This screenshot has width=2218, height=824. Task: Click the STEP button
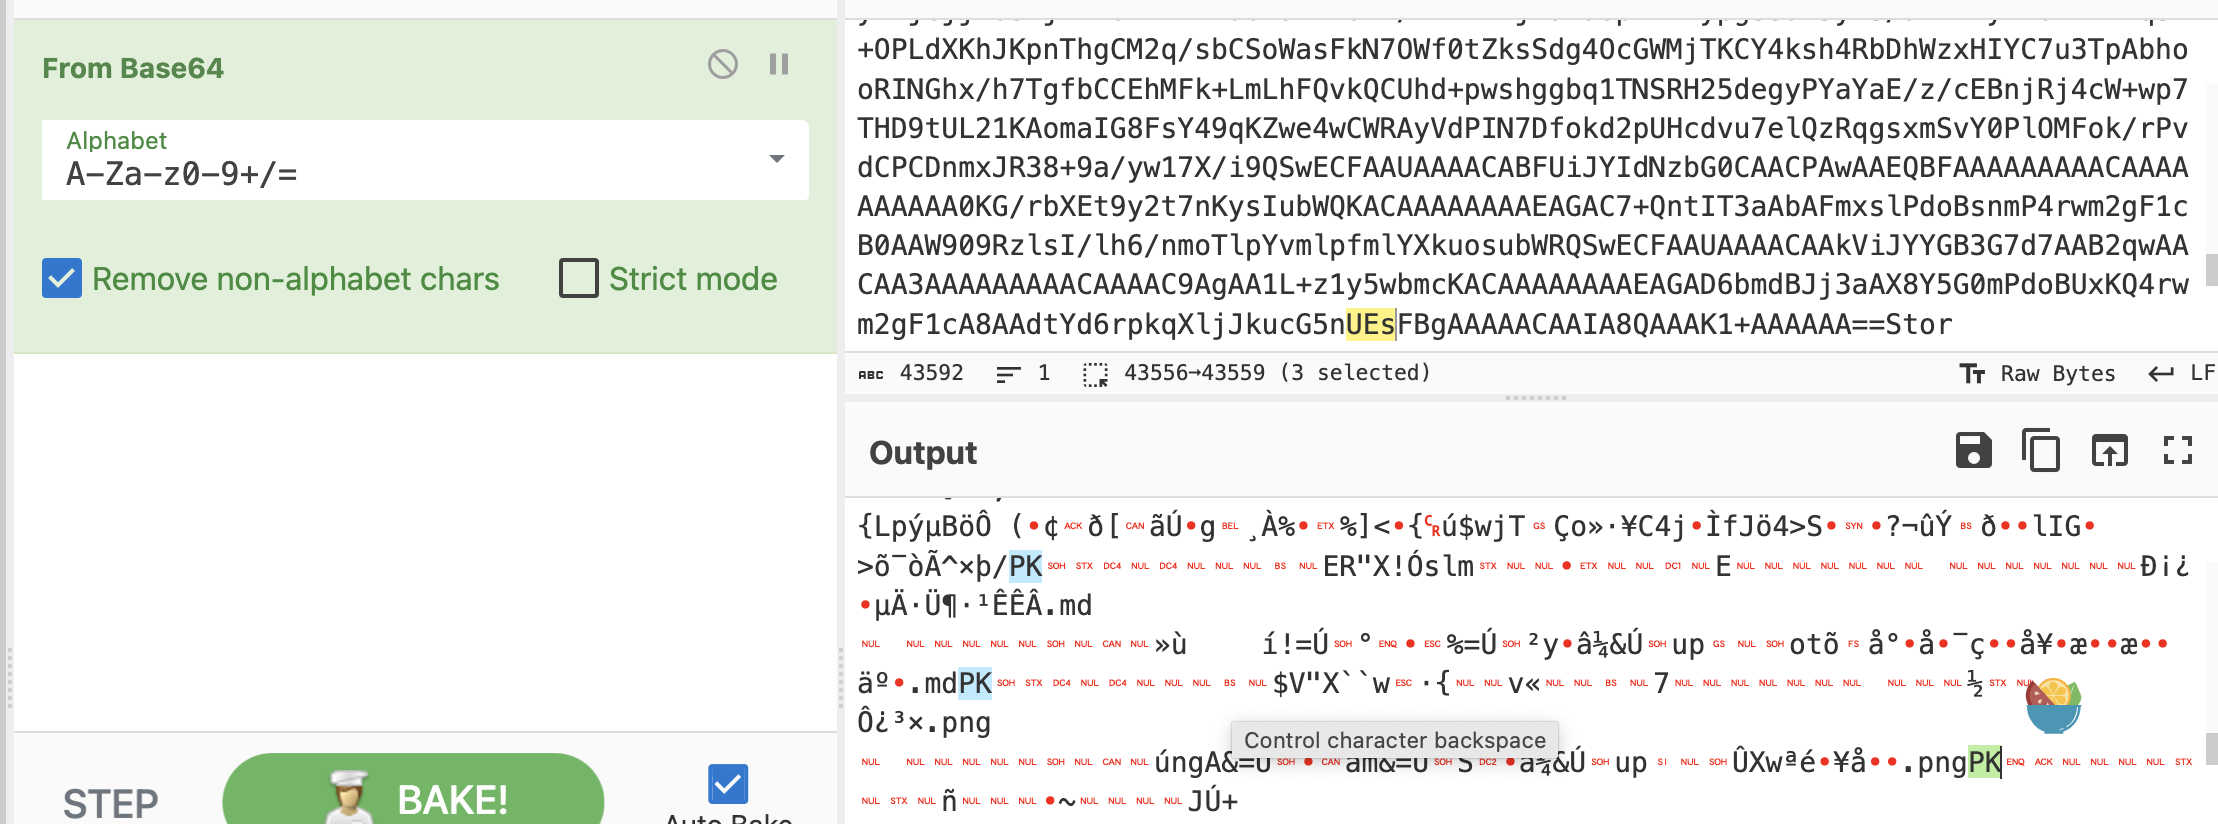pos(110,802)
